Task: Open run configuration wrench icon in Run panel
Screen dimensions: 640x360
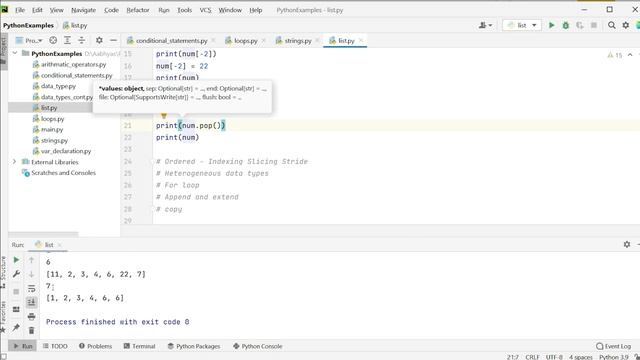Action: point(16,274)
